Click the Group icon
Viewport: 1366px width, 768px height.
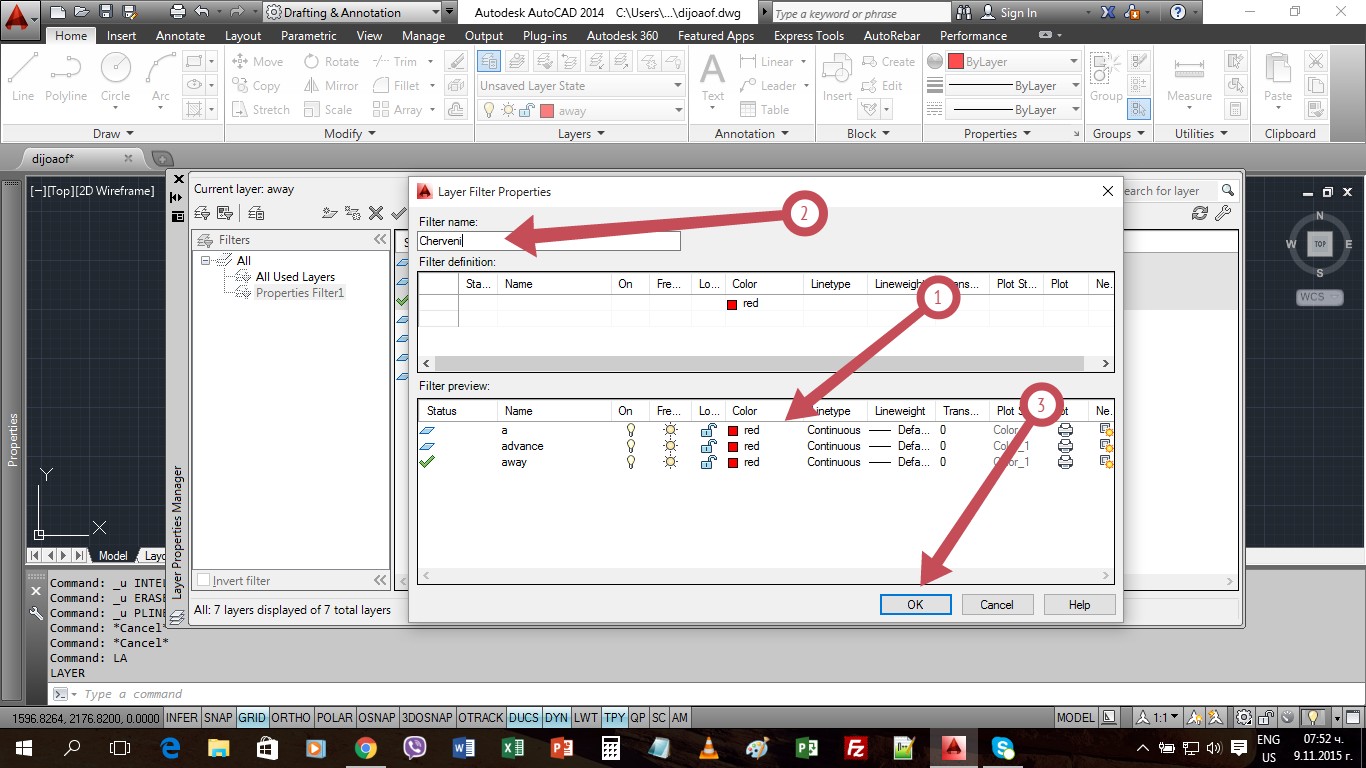click(x=1106, y=78)
